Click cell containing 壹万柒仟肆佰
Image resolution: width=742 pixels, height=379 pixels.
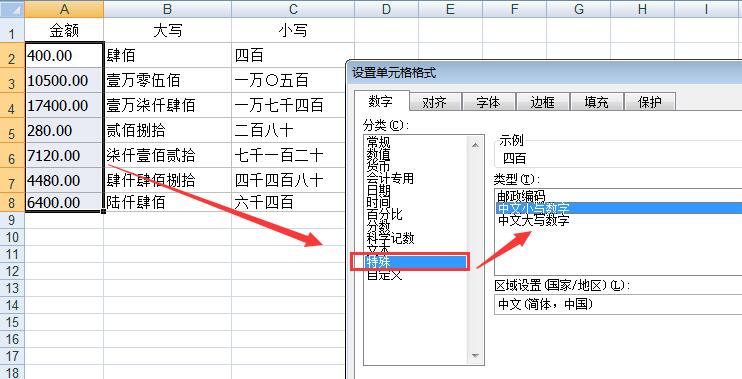(x=168, y=106)
